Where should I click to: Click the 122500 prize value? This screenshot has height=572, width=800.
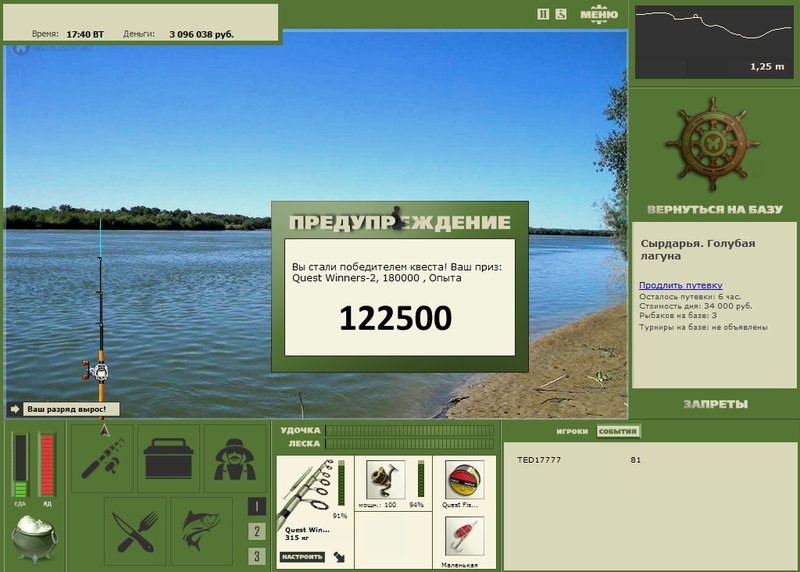[x=395, y=318]
